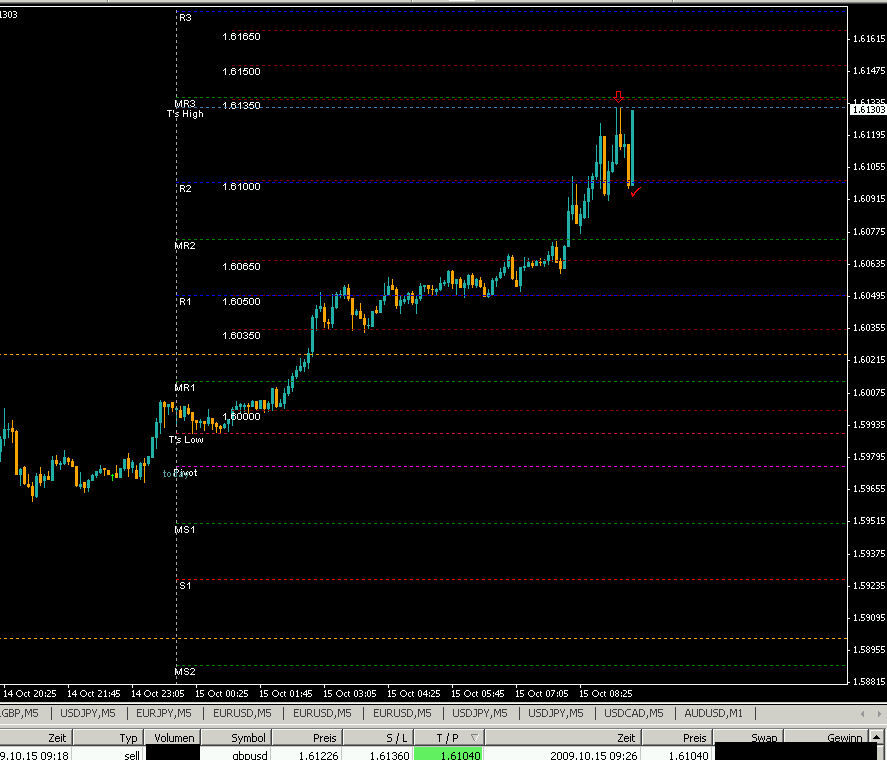Click the T's High label
887x760 pixels.
(185, 114)
